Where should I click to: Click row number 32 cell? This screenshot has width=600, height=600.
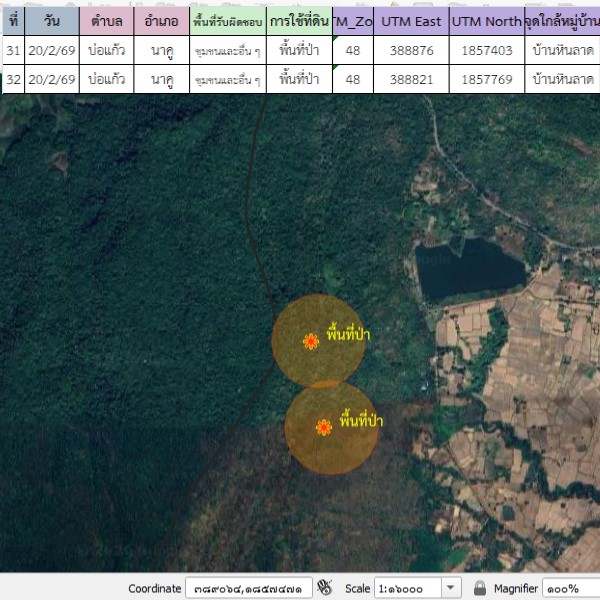tap(13, 79)
